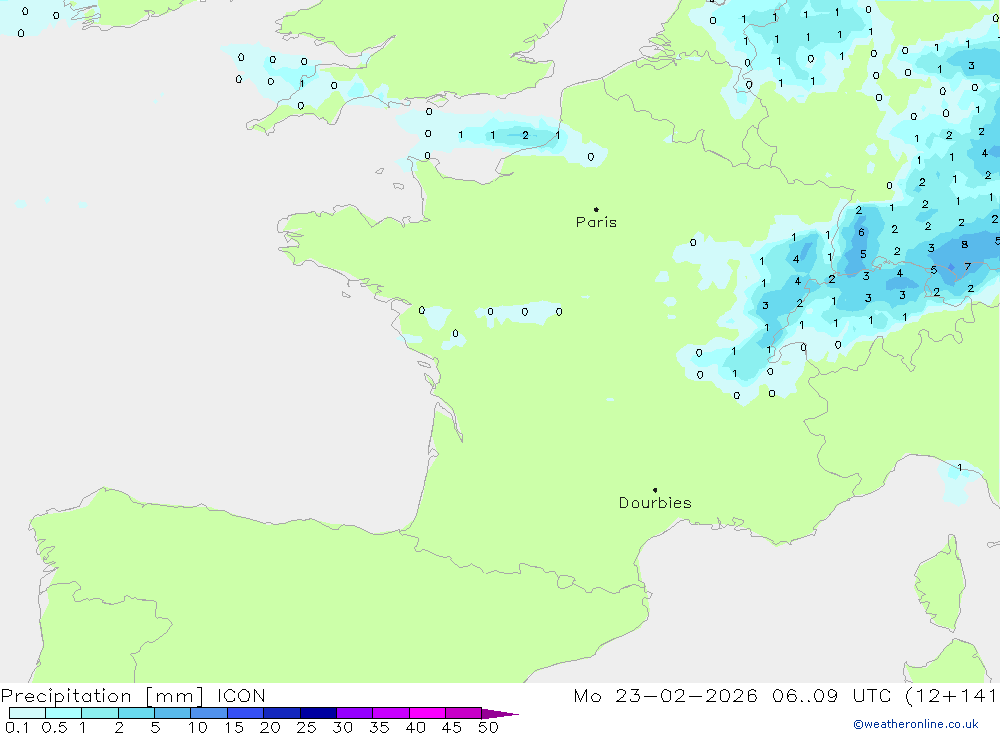Click the Dourbies city marker dot
Viewport: 1000px width, 733px height.
click(x=655, y=490)
